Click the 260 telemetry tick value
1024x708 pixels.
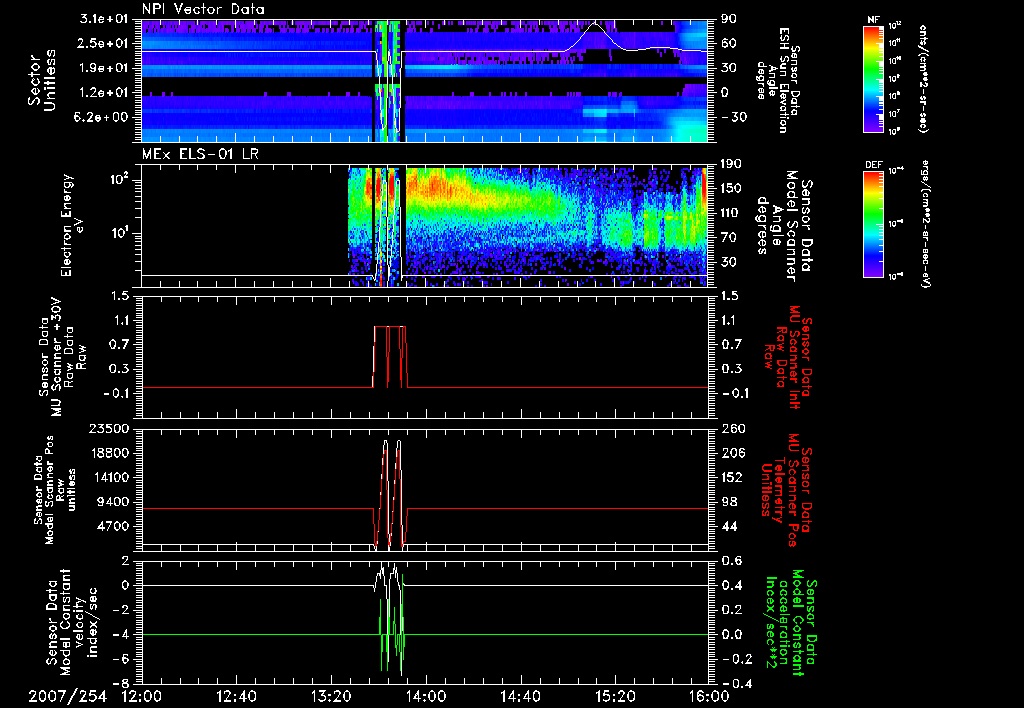pyautogui.click(x=732, y=428)
